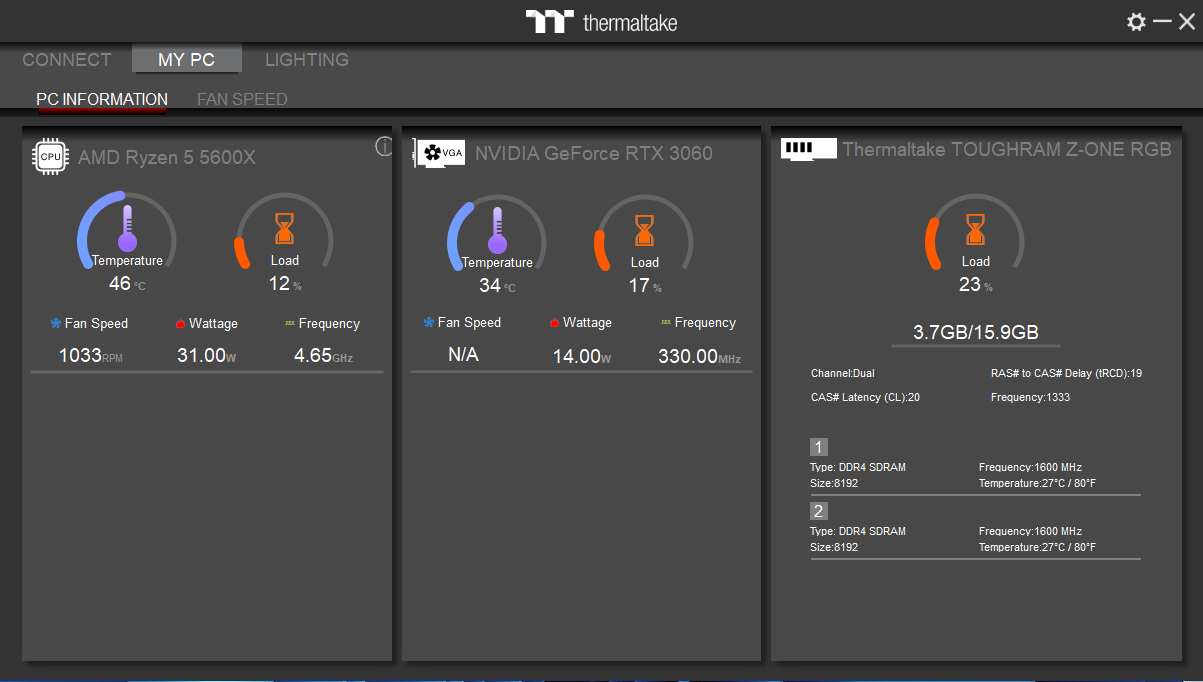The height and width of the screenshot is (682, 1203).
Task: Click the CPU load hourglass gauge
Action: tap(285, 229)
